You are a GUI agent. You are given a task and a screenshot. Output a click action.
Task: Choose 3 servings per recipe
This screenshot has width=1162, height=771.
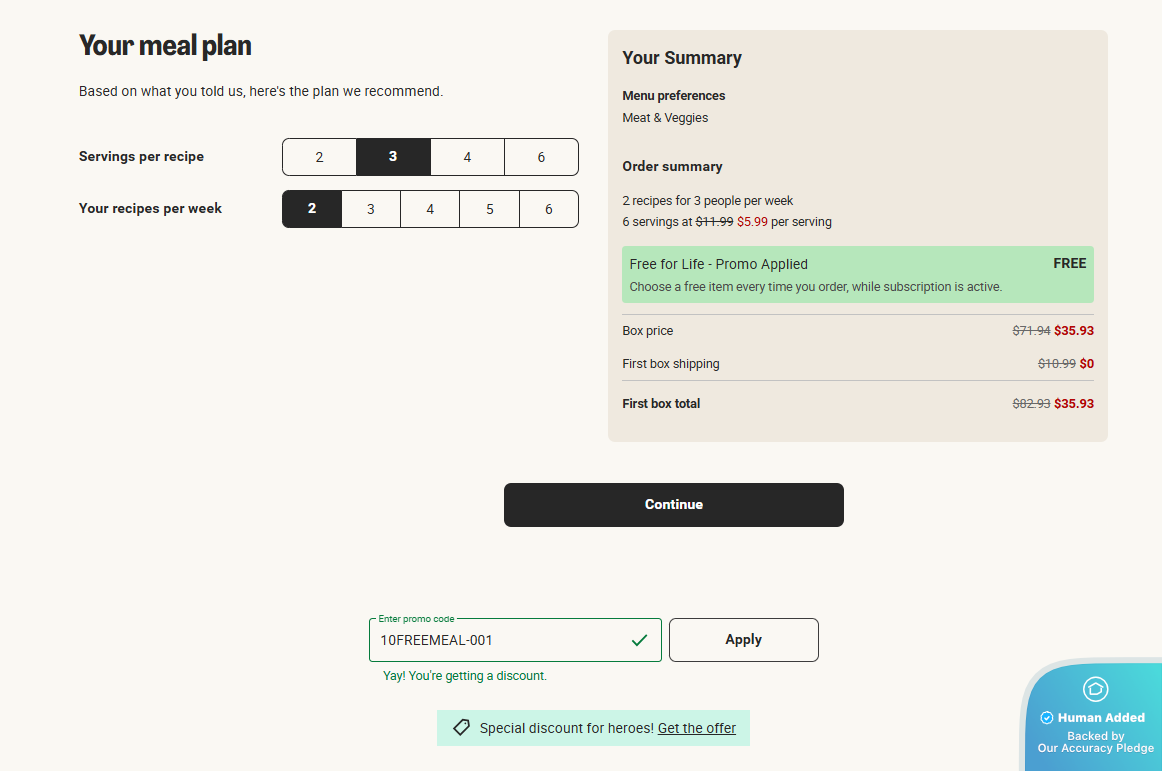[x=393, y=157]
